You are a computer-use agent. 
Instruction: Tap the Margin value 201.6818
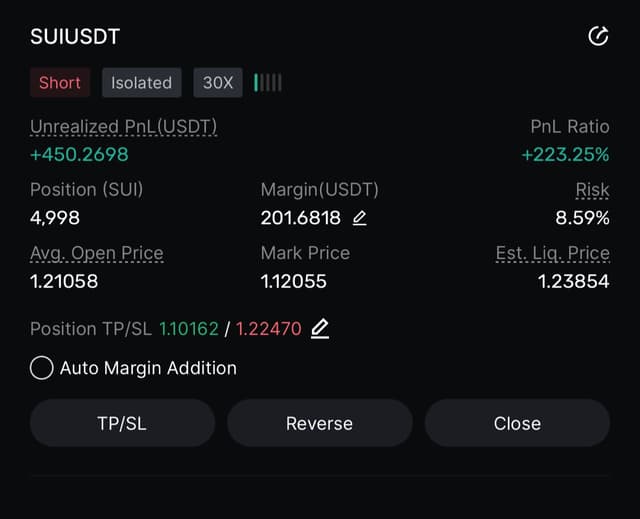[x=300, y=217]
